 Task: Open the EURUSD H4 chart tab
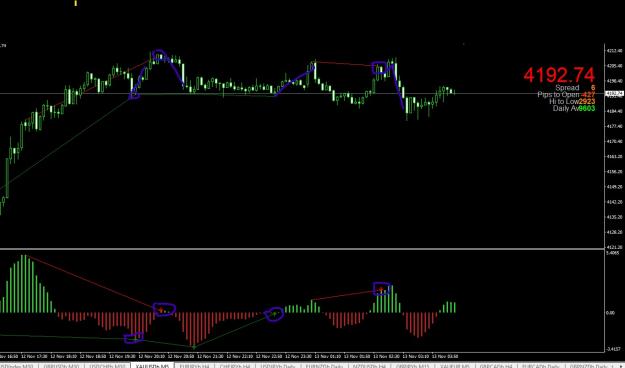point(195,365)
